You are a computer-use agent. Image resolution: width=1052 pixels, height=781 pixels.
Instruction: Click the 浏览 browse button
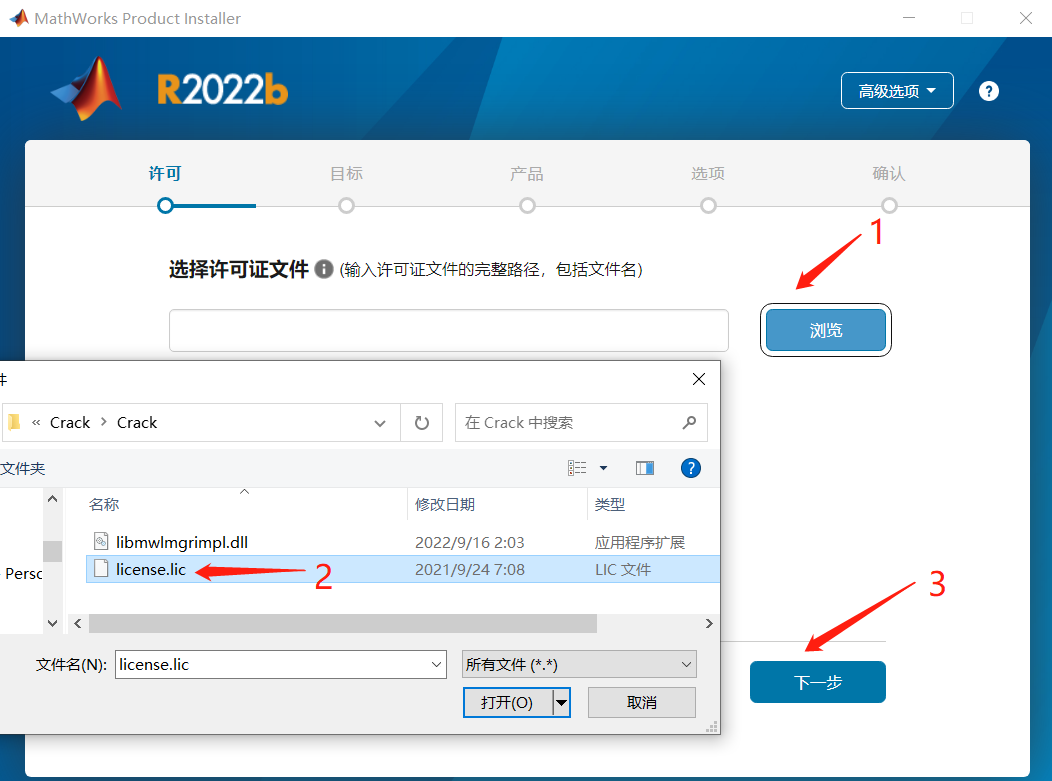coord(826,330)
